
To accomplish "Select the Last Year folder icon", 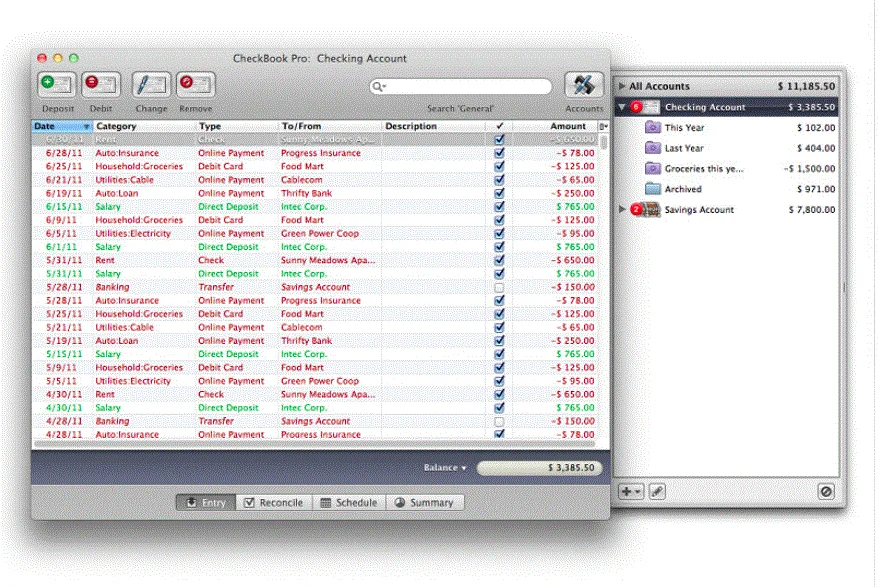I will pos(653,148).
